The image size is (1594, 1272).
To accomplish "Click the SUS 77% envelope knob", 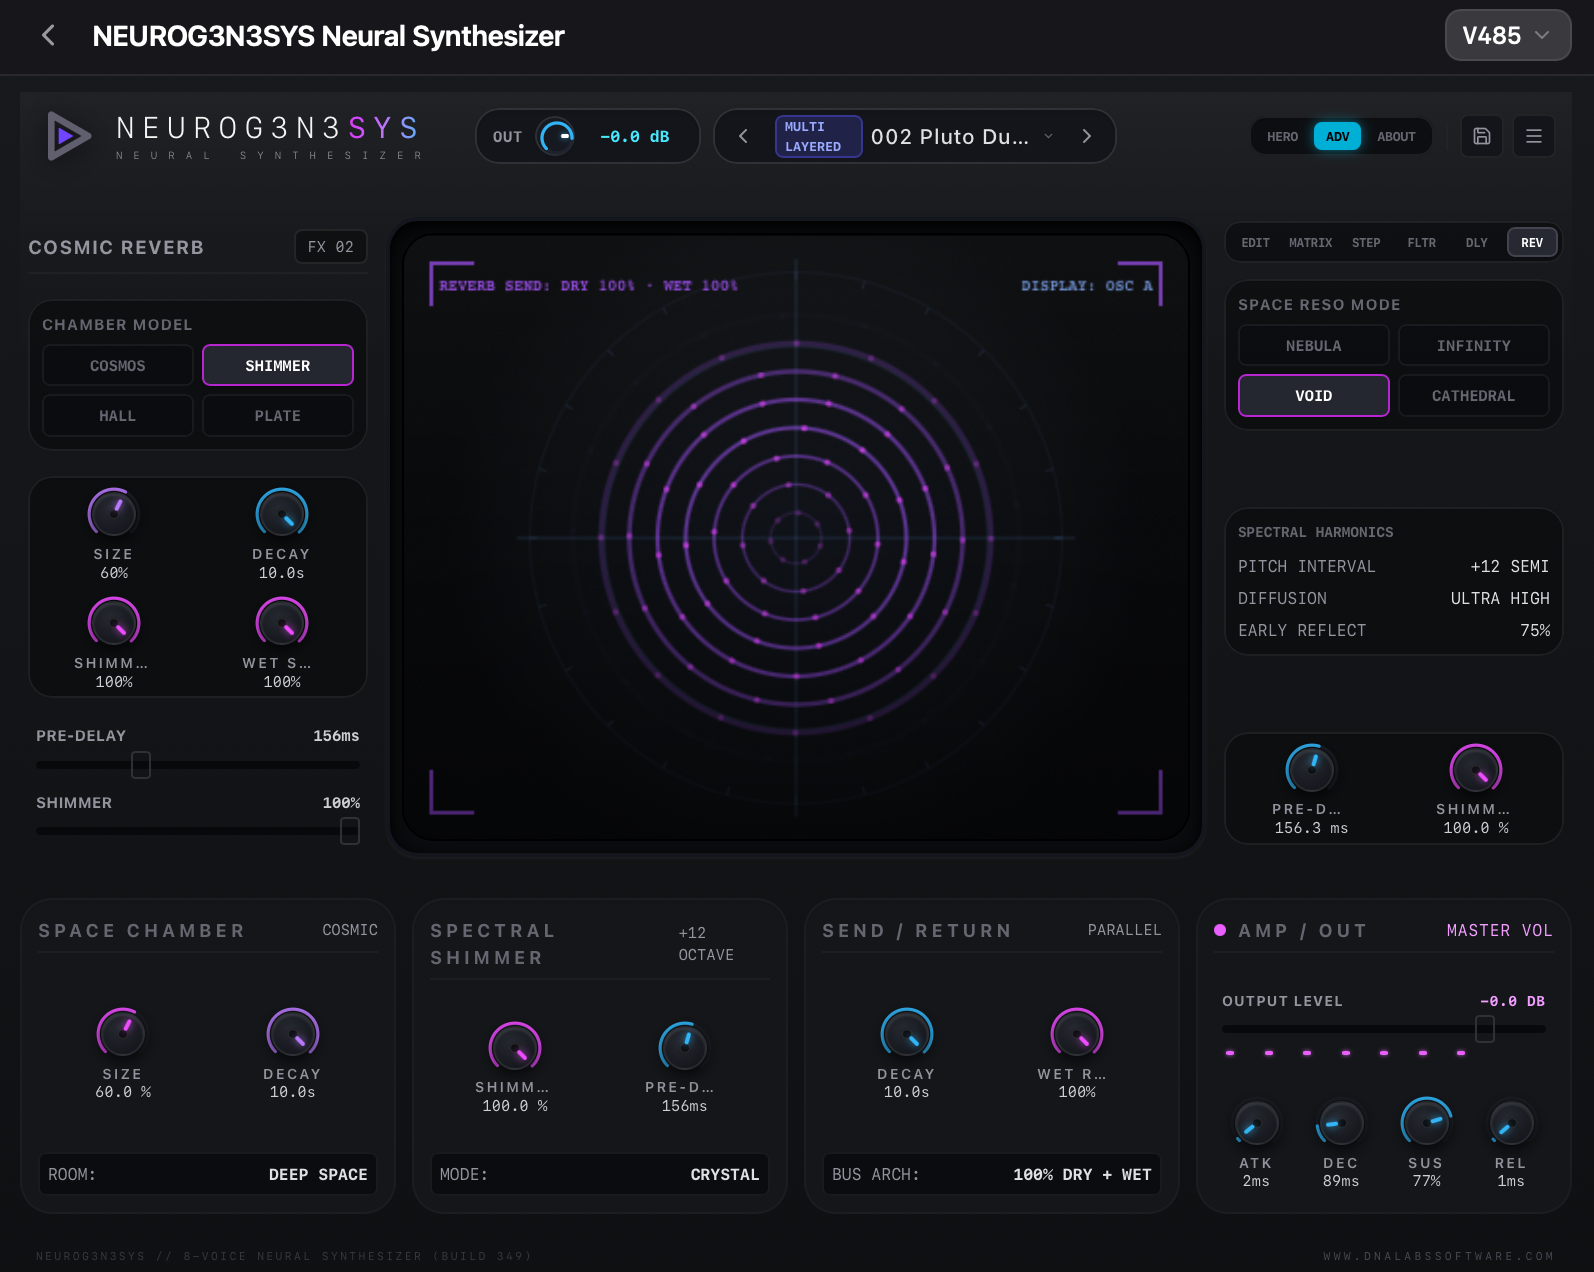I will coord(1426,1123).
